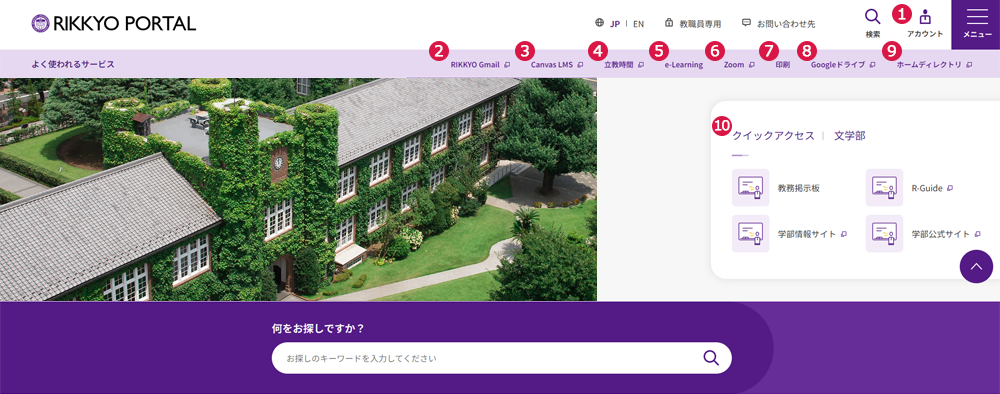Open the Zoom service link

click(734, 64)
